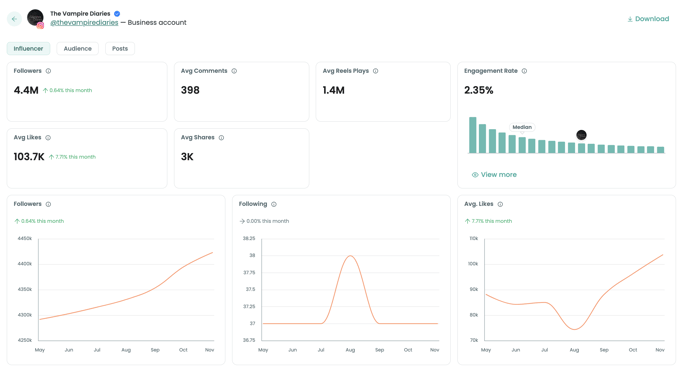Image resolution: width=688 pixels, height=370 pixels.
Task: Click the 2.35% engagement rate value
Action: pos(479,90)
